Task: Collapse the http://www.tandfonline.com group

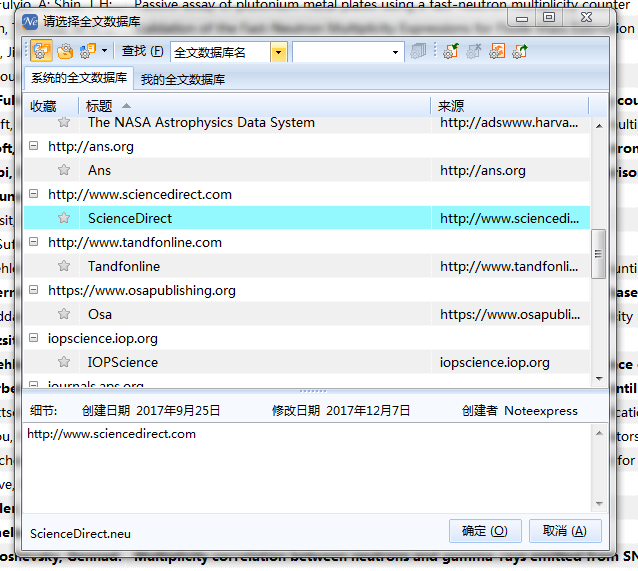Action: coord(34,242)
